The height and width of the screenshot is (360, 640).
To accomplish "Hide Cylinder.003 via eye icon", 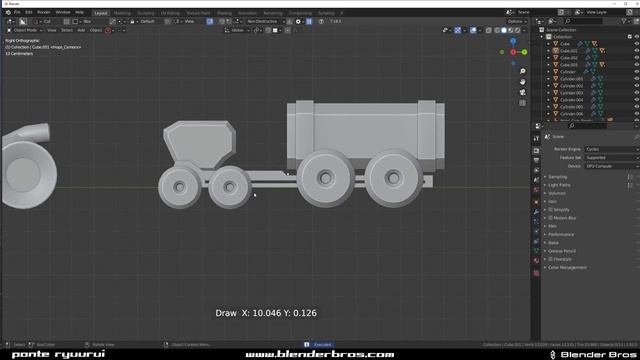I will 636,93.
